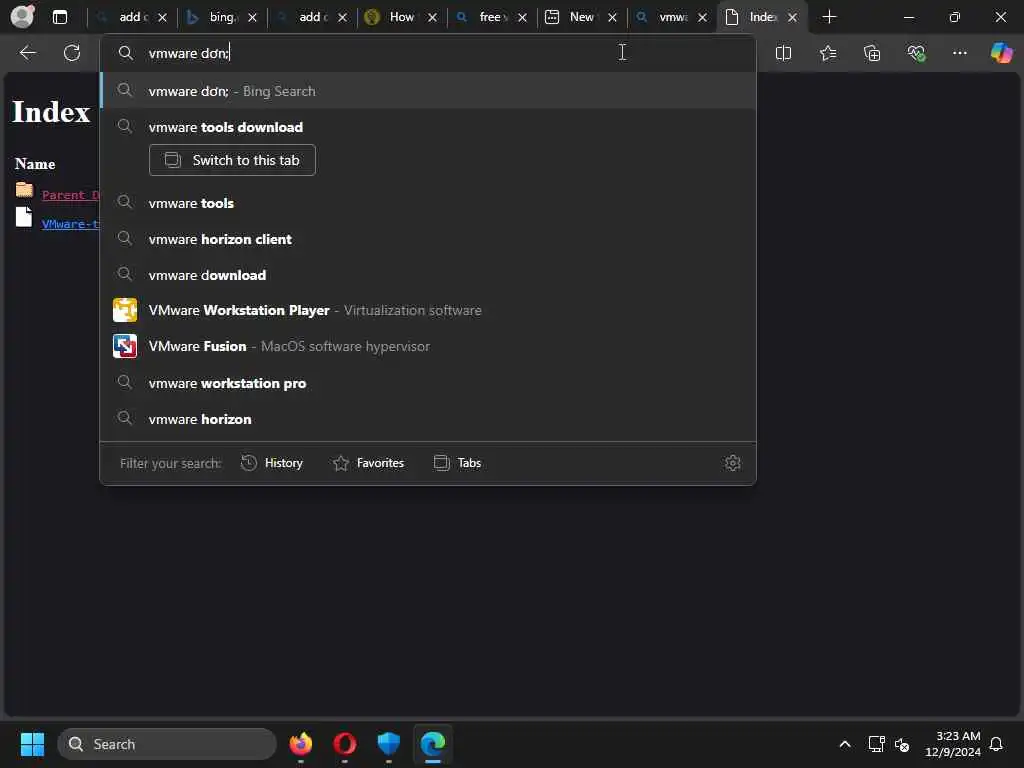
Task: Click the Parent Directory folder icon
Action: 24,189
